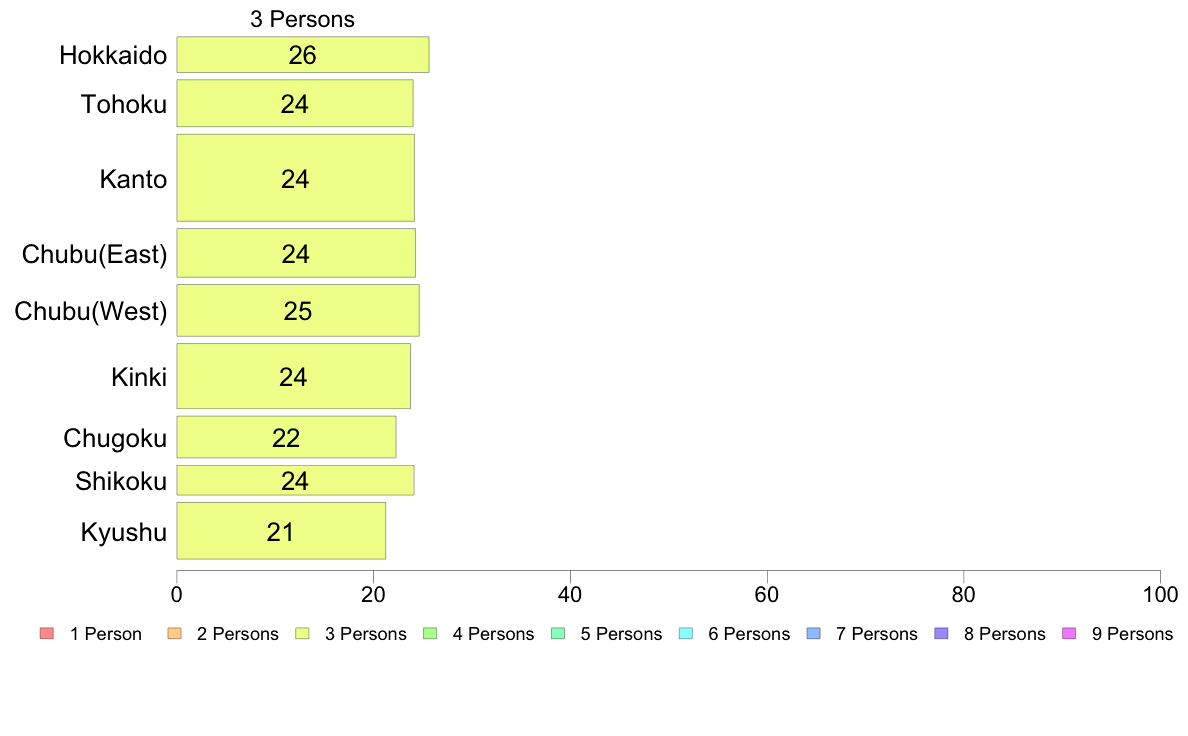The width and height of the screenshot is (1188, 736).
Task: Select the Tohoku bar
Action: click(x=295, y=103)
